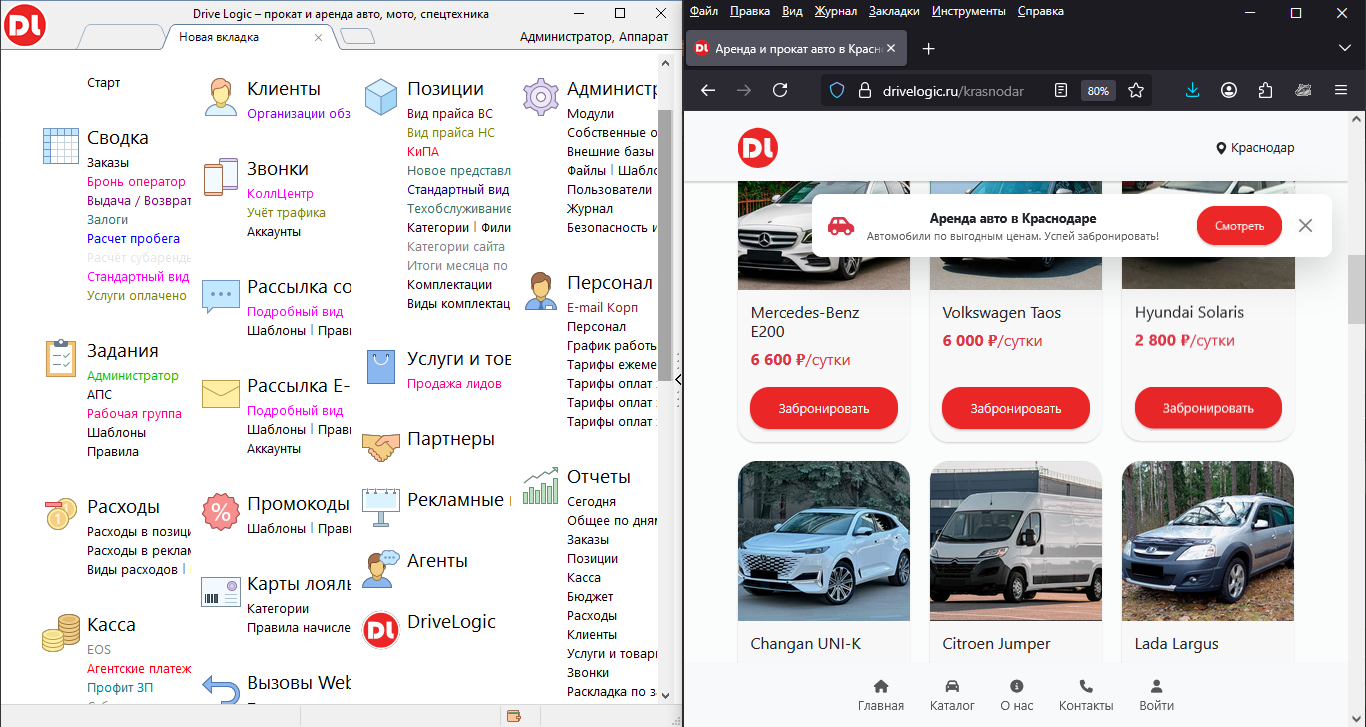Click the Касса coin stacks icon
The width and height of the screenshot is (1366, 727).
pyautogui.click(x=61, y=633)
